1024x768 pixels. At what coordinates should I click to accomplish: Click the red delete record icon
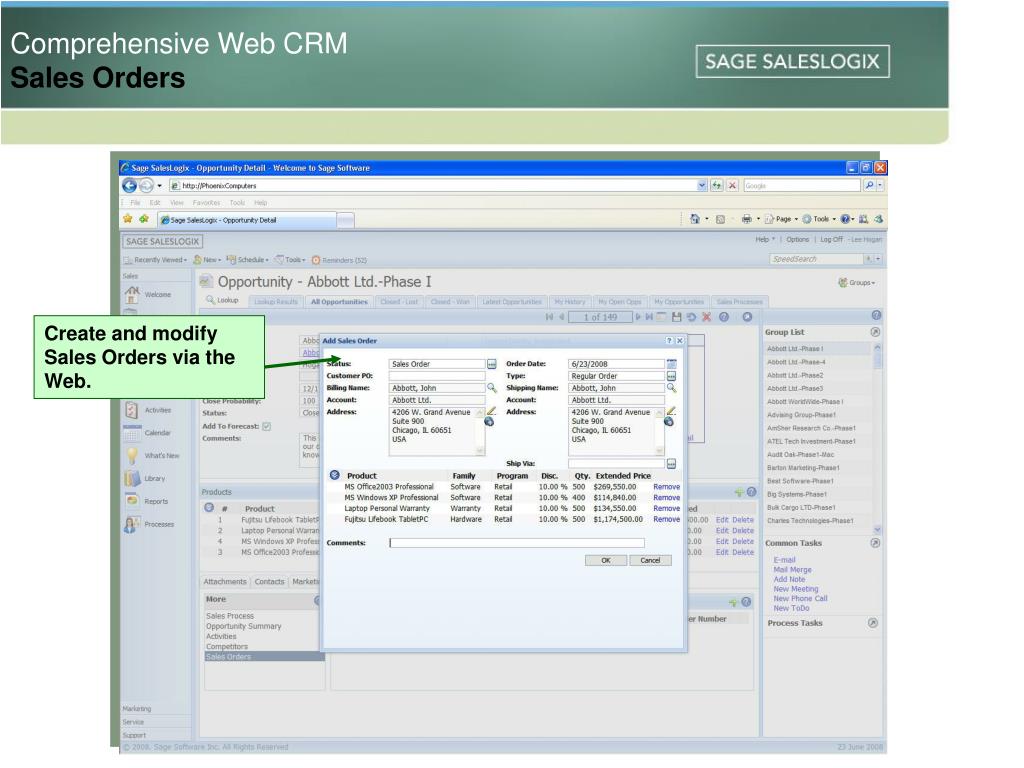[x=706, y=317]
